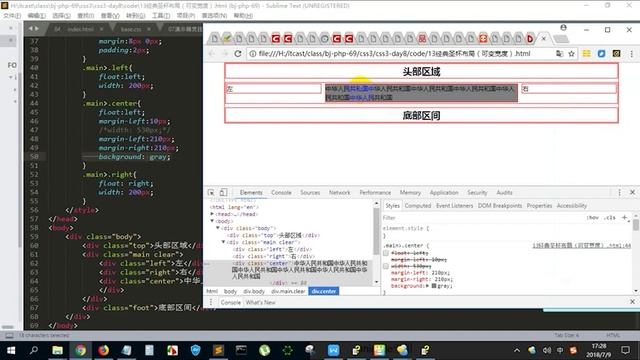640x360 pixels.
Task: Select html in DevTools breadcrumb
Action: click(x=212, y=291)
